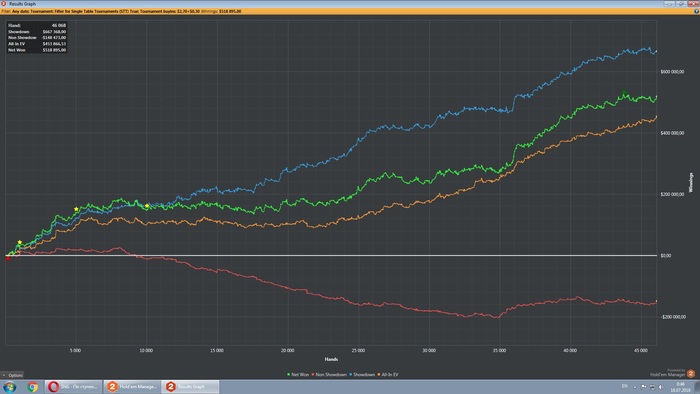The height and width of the screenshot is (394, 700).
Task: Click the Results Graph title bar icon
Action: (4, 4)
